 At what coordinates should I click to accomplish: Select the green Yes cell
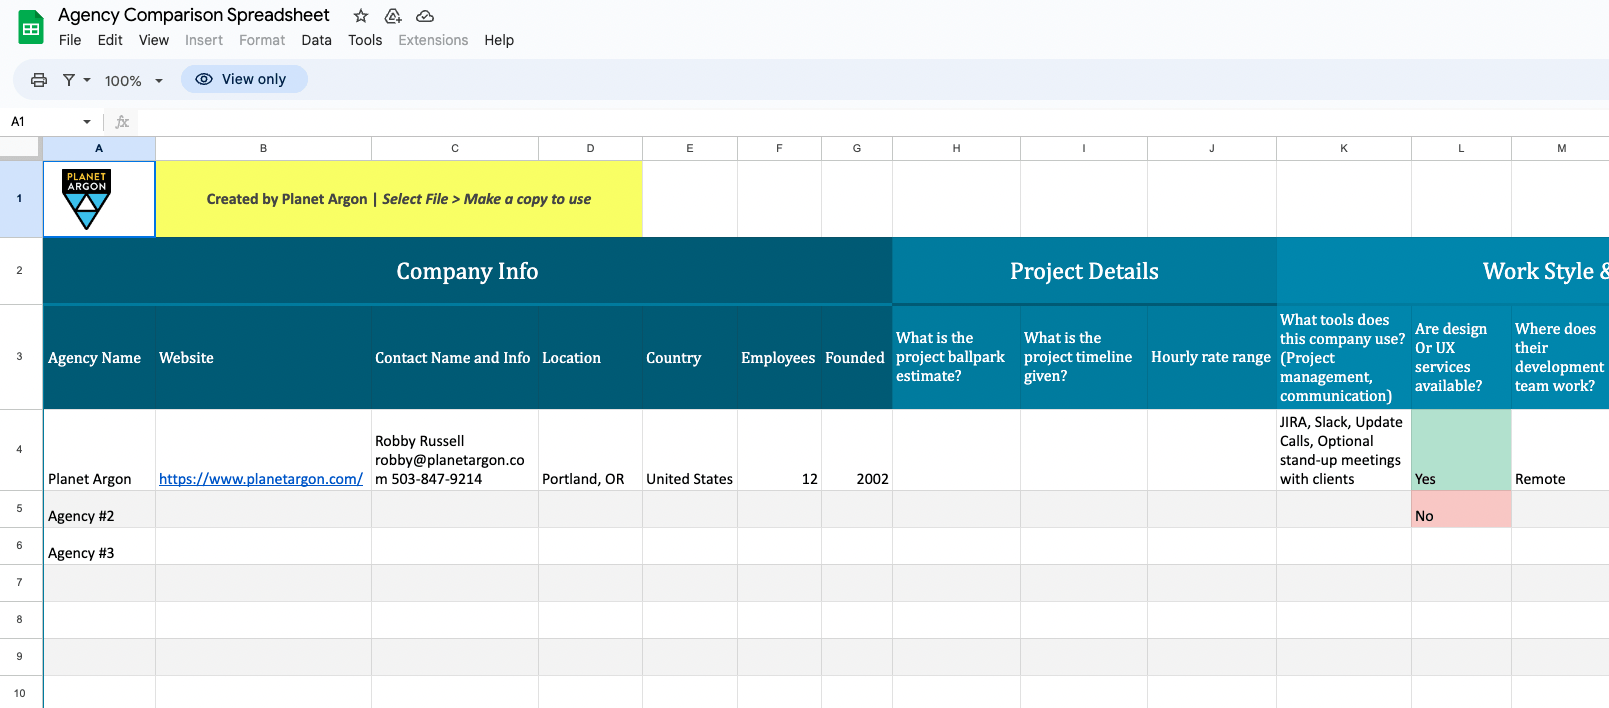1460,450
